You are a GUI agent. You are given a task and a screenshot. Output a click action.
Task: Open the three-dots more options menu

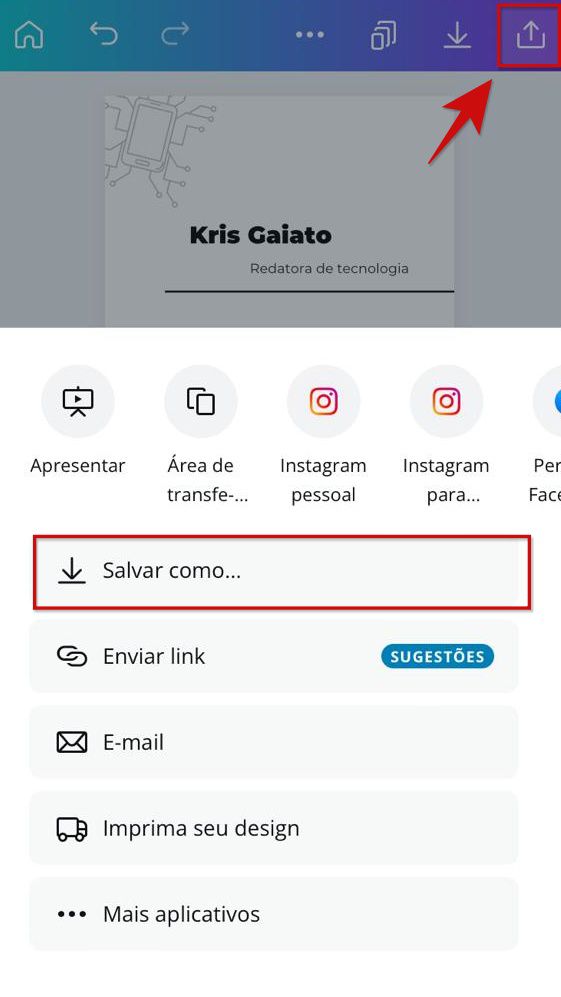tap(310, 35)
